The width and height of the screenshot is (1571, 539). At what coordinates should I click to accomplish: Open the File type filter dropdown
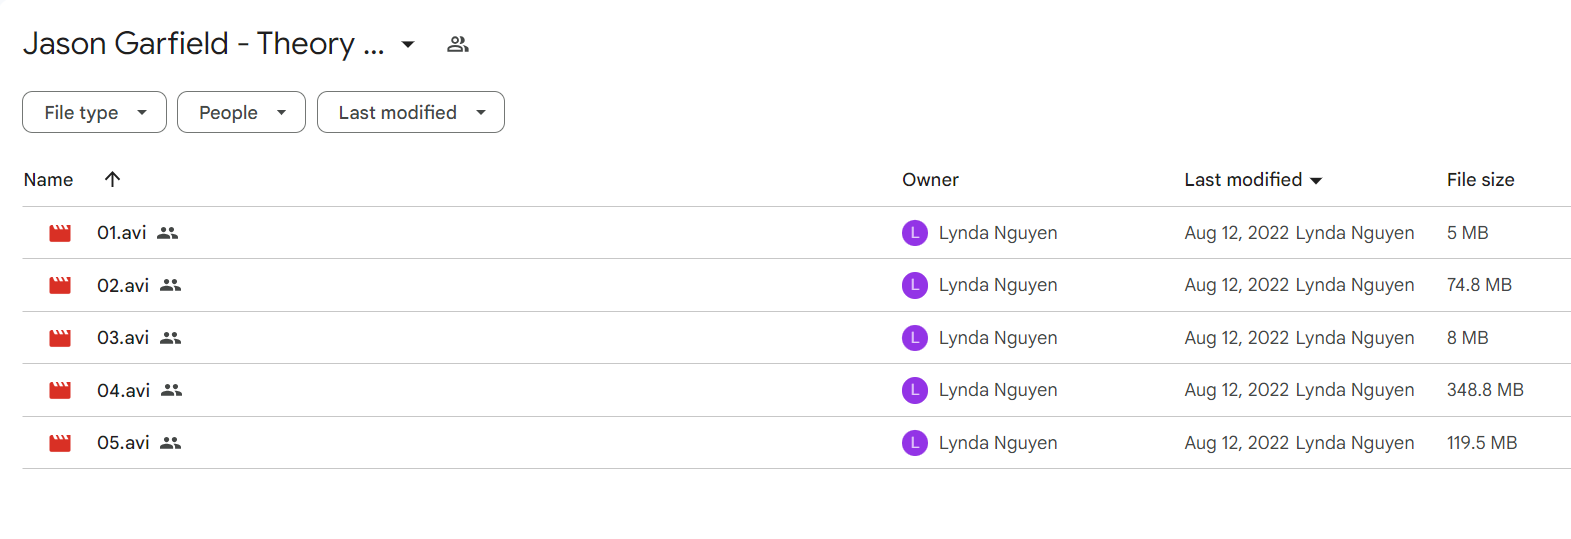tap(94, 112)
